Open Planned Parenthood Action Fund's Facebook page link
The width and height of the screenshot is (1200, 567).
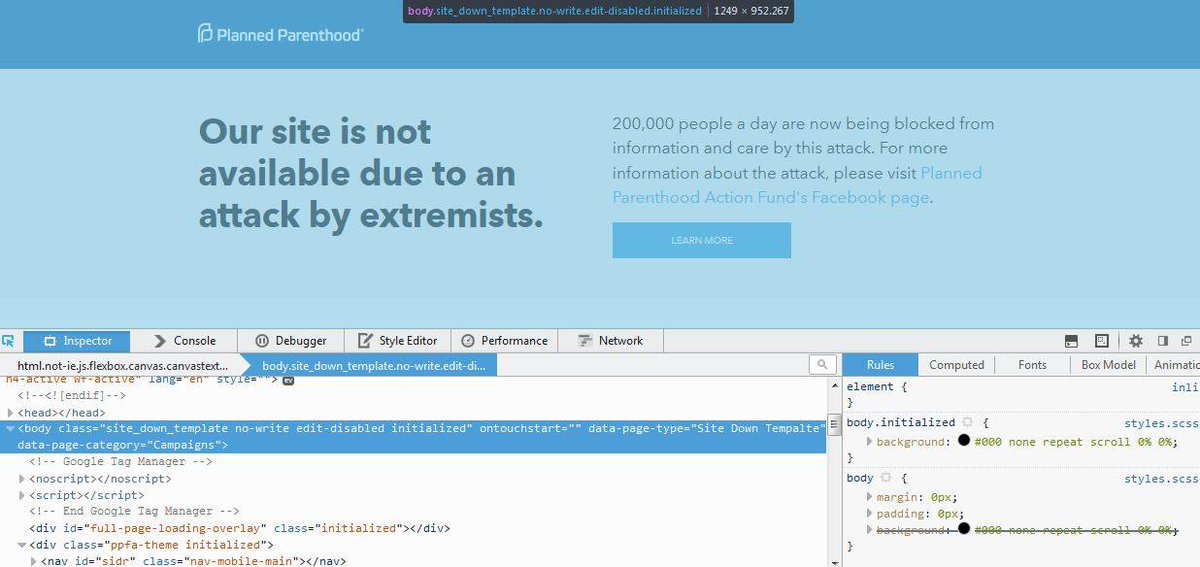pos(797,185)
